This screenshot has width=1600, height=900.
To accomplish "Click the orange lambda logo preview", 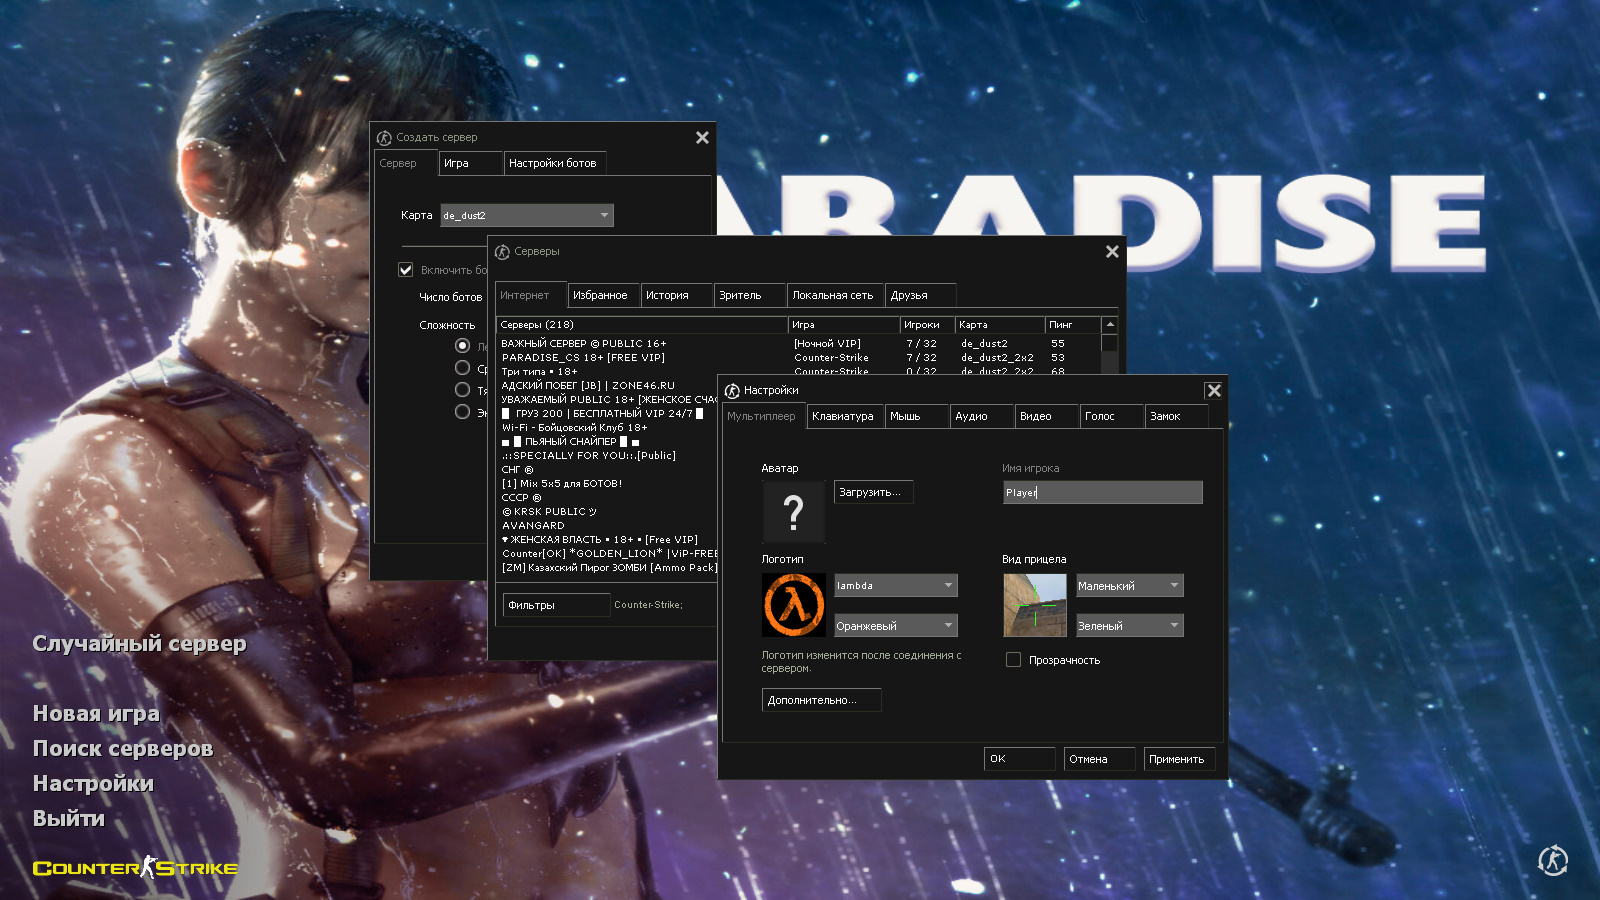I will pos(794,605).
